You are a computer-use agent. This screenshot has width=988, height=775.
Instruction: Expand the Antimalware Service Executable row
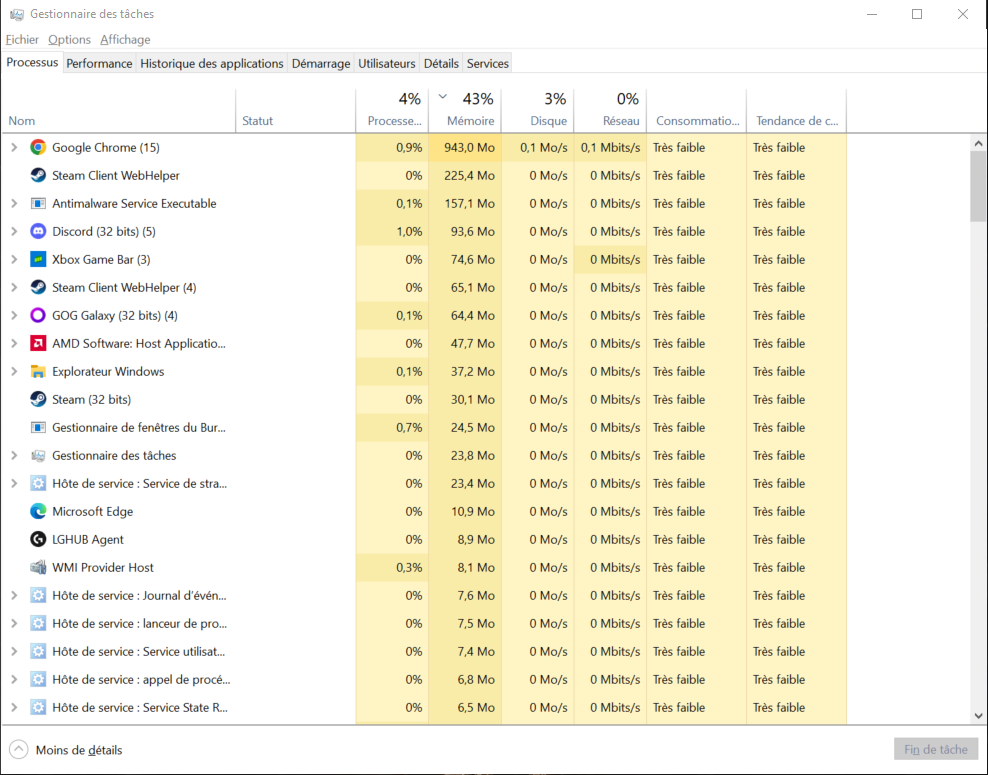coord(14,203)
